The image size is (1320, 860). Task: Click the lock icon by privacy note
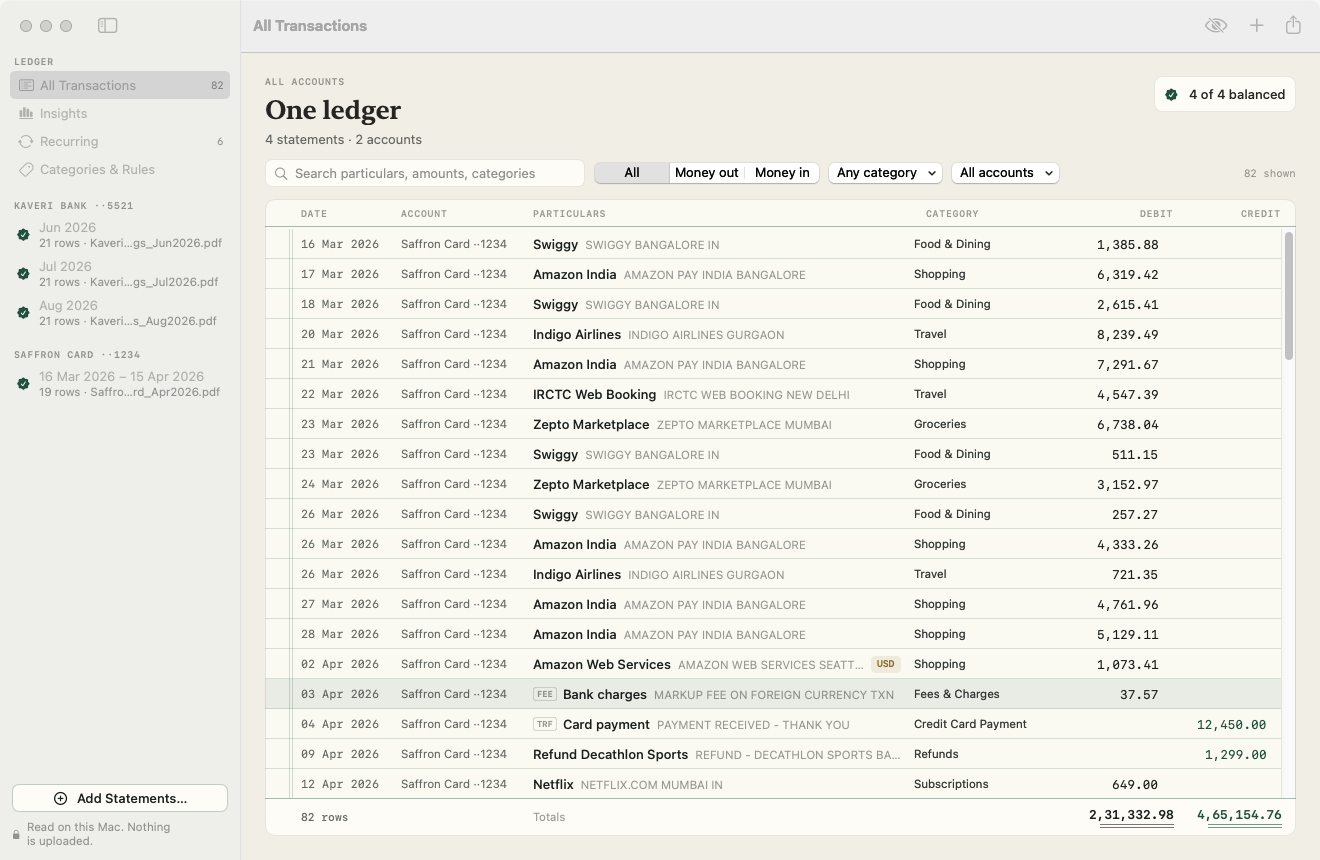(x=17, y=834)
